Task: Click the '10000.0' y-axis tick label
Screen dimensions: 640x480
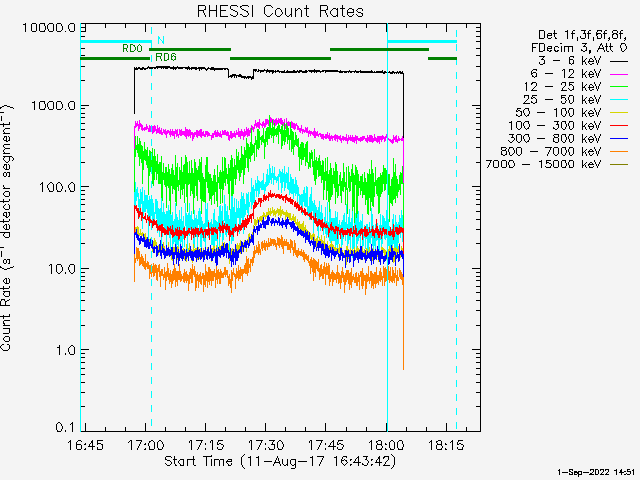Action: pyautogui.click(x=49, y=28)
